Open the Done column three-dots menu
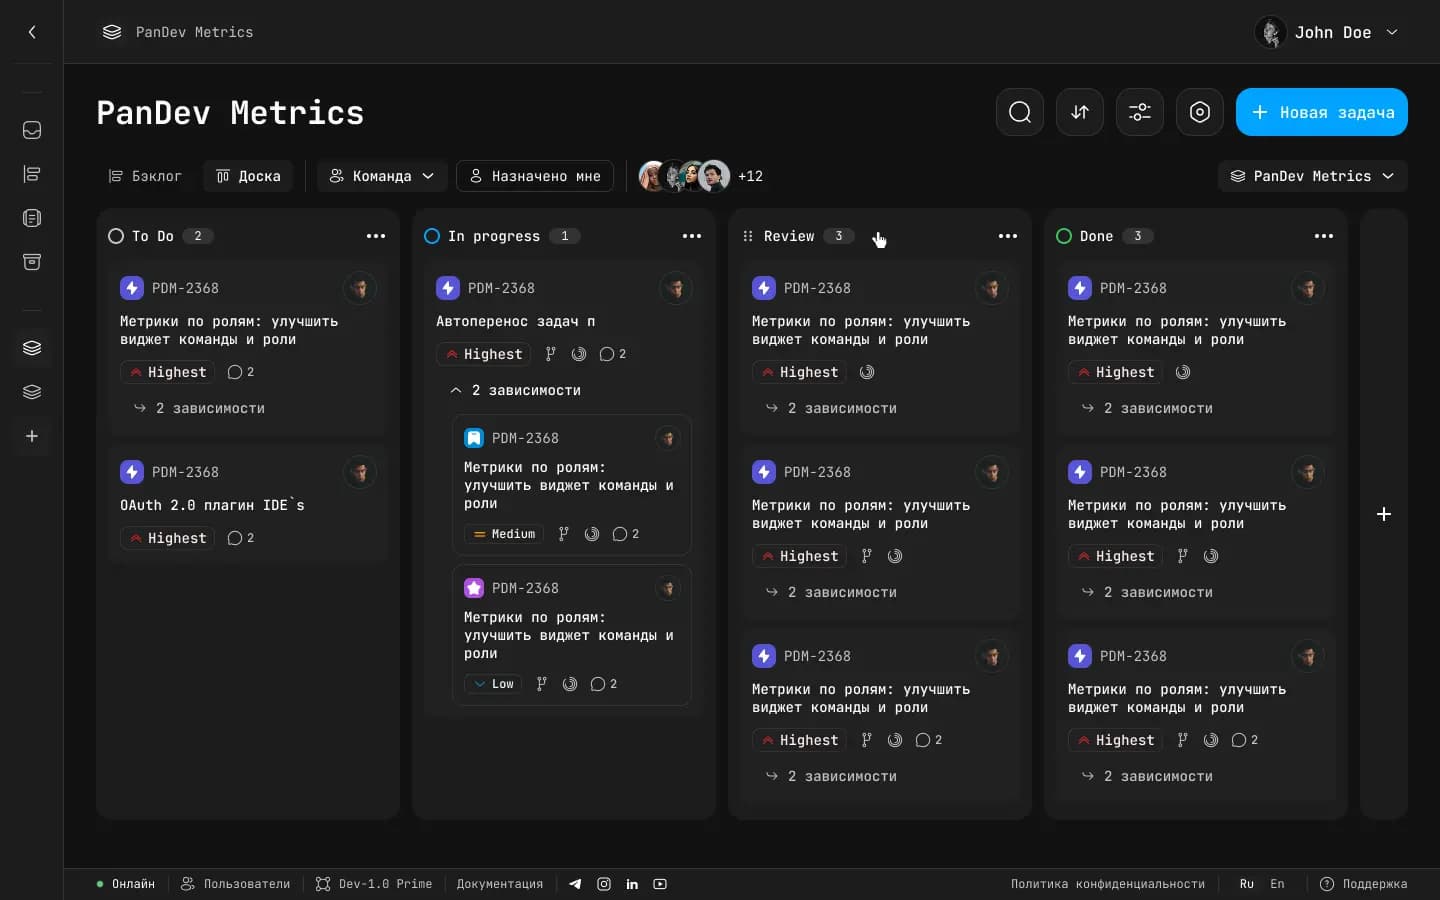Viewport: 1440px width, 900px height. coord(1324,236)
